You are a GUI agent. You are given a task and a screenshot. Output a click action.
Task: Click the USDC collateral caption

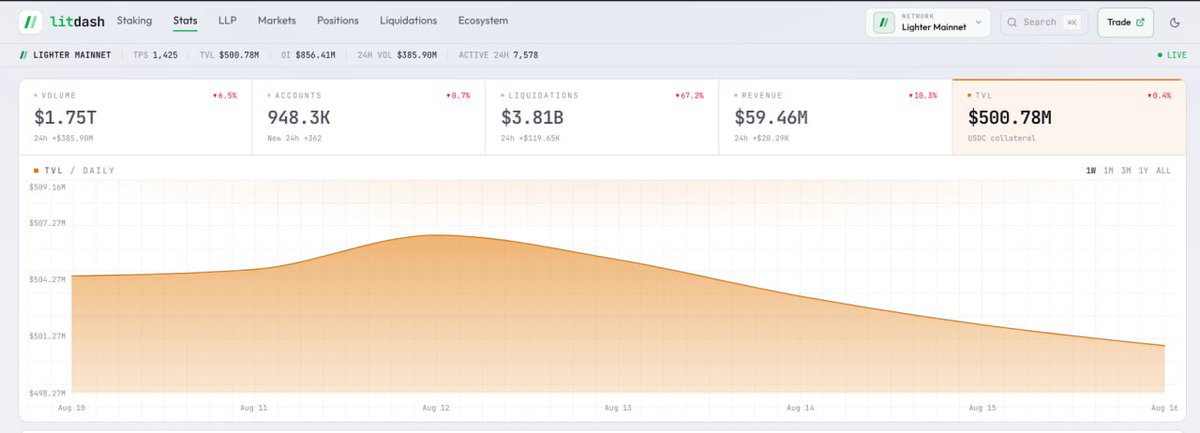pyautogui.click(x=1003, y=138)
